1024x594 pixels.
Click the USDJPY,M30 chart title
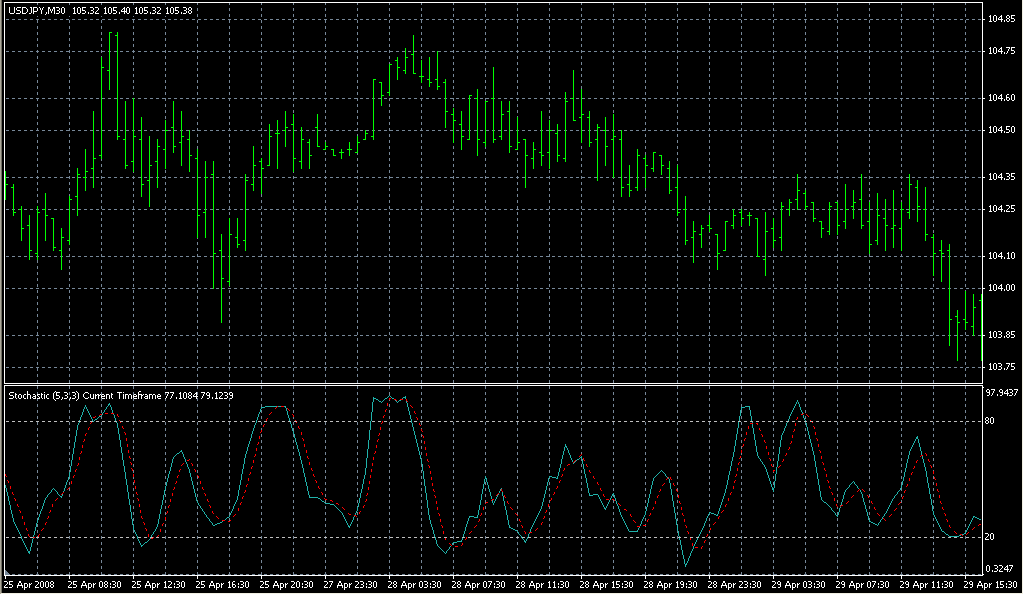pyautogui.click(x=37, y=11)
